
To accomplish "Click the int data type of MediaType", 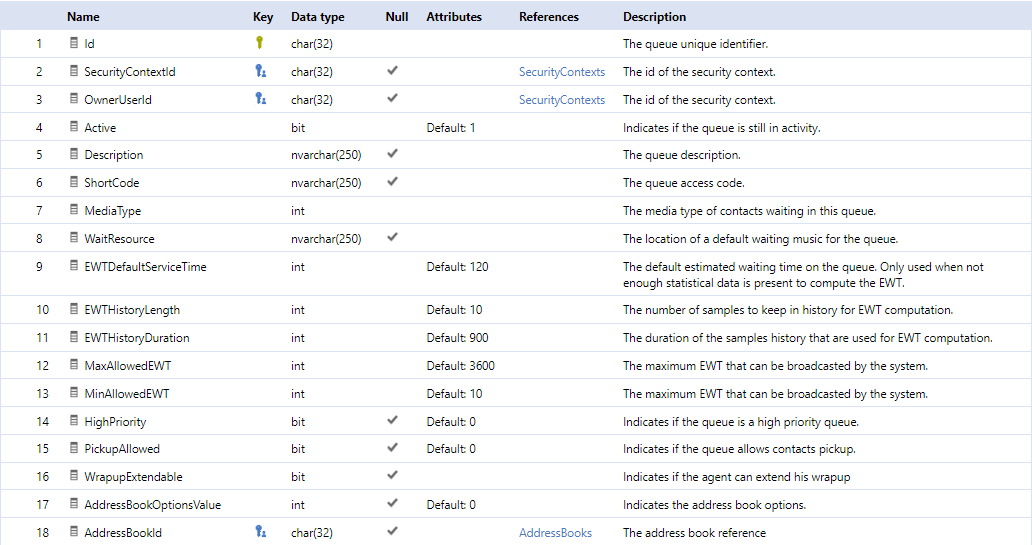I will point(297,211).
